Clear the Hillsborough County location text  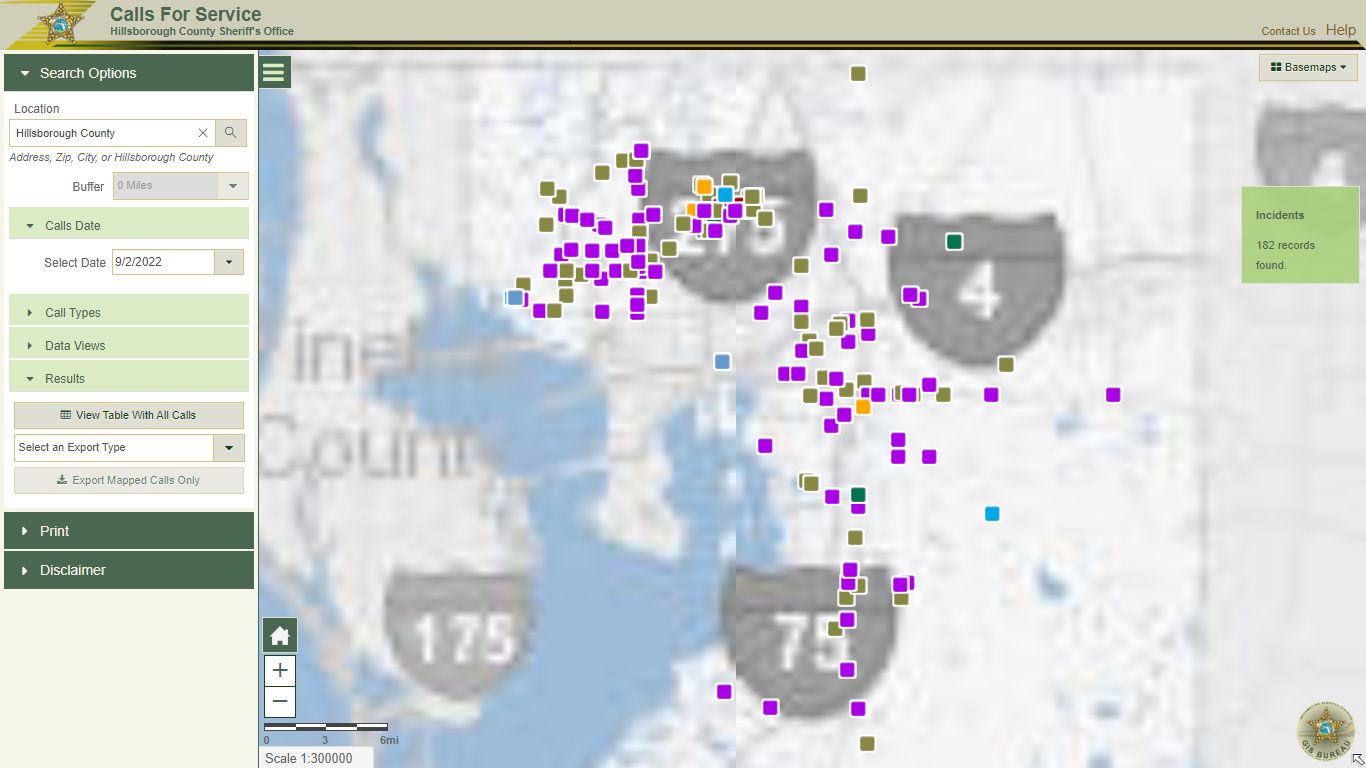point(203,133)
